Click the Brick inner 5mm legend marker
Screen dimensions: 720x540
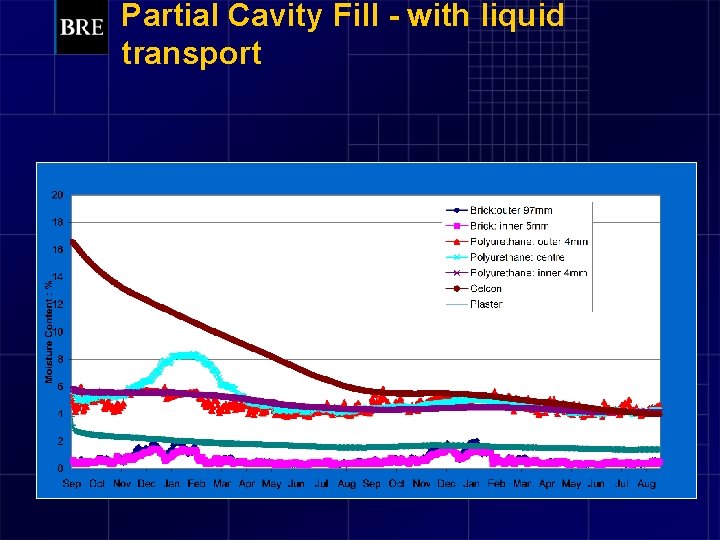point(456,226)
